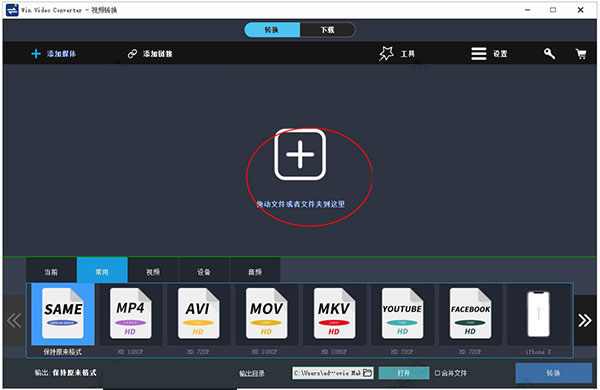Select the SAME keep original format icon
Image resolution: width=600 pixels, height=390 pixels.
tap(63, 313)
